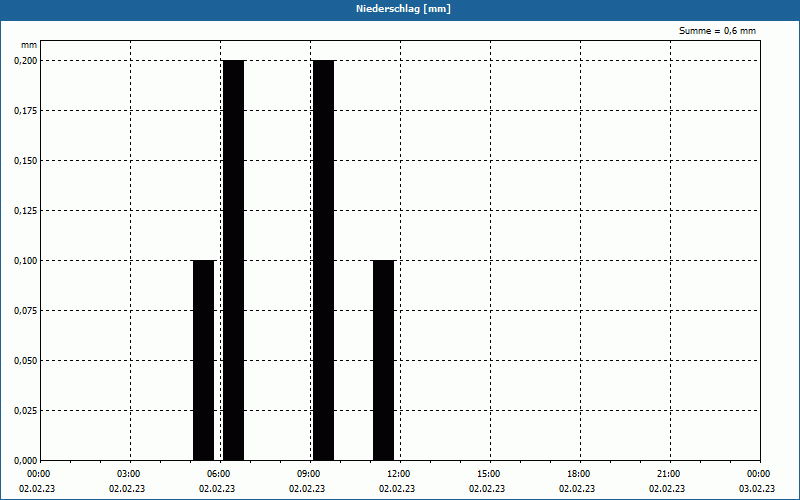Click the 0,200 y-axis label
Image resolution: width=800 pixels, height=500 pixels.
[x=26, y=61]
